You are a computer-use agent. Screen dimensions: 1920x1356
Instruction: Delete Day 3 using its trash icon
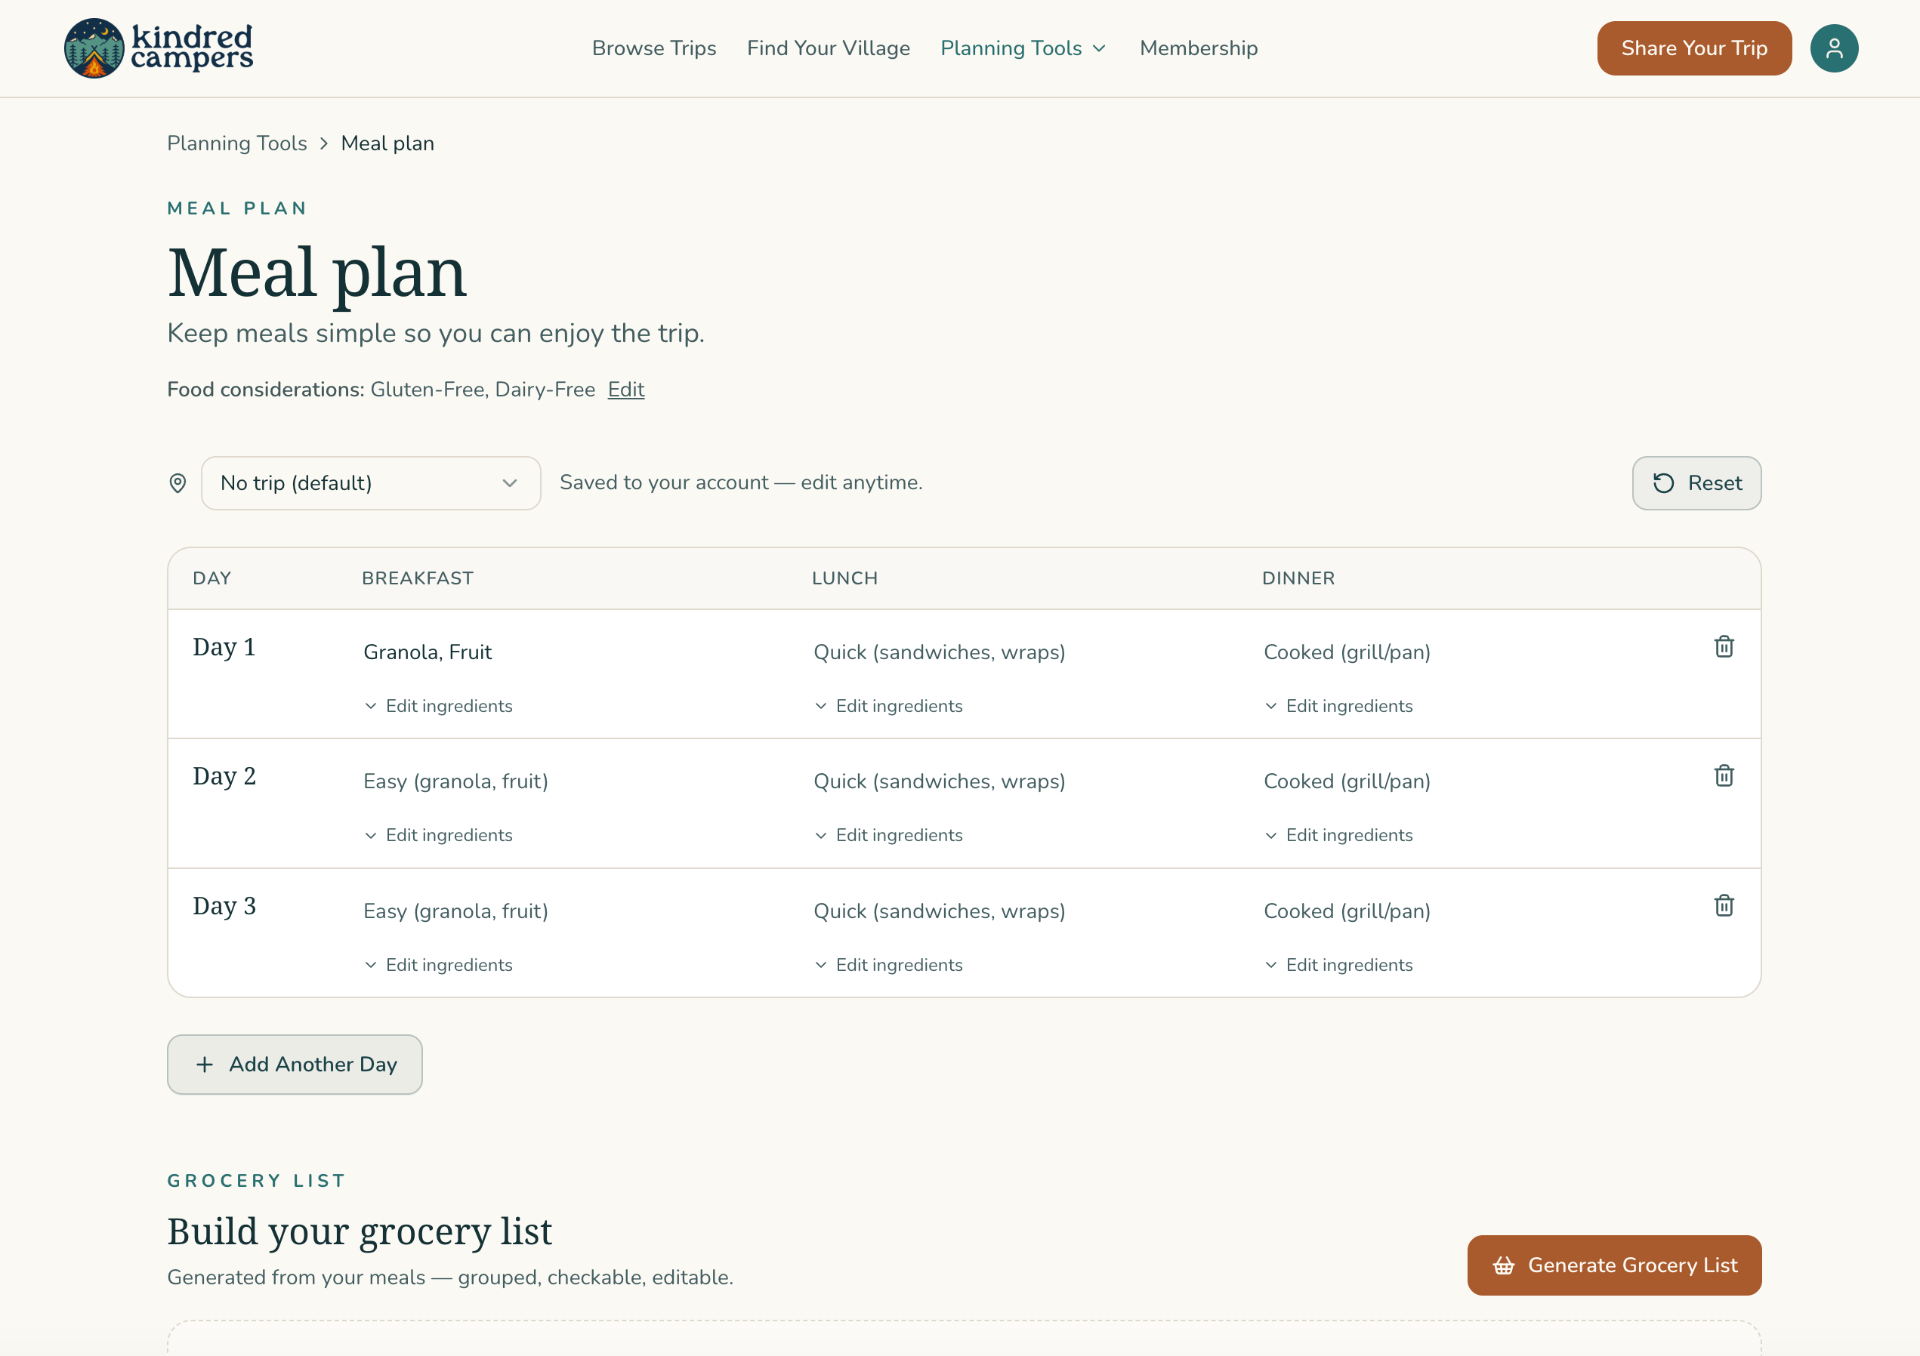point(1724,906)
